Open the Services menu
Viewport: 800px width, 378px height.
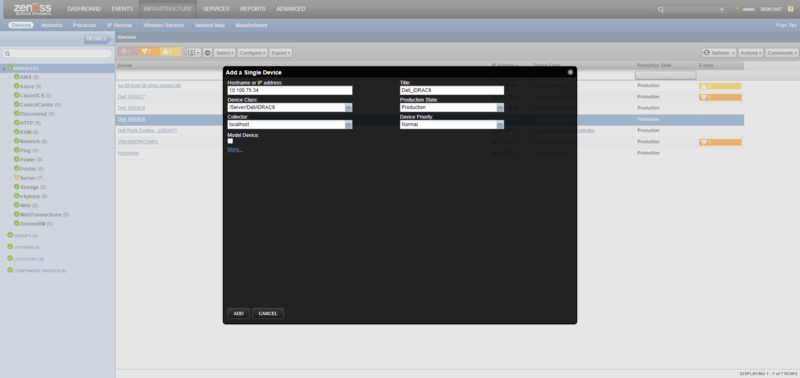[x=216, y=9]
